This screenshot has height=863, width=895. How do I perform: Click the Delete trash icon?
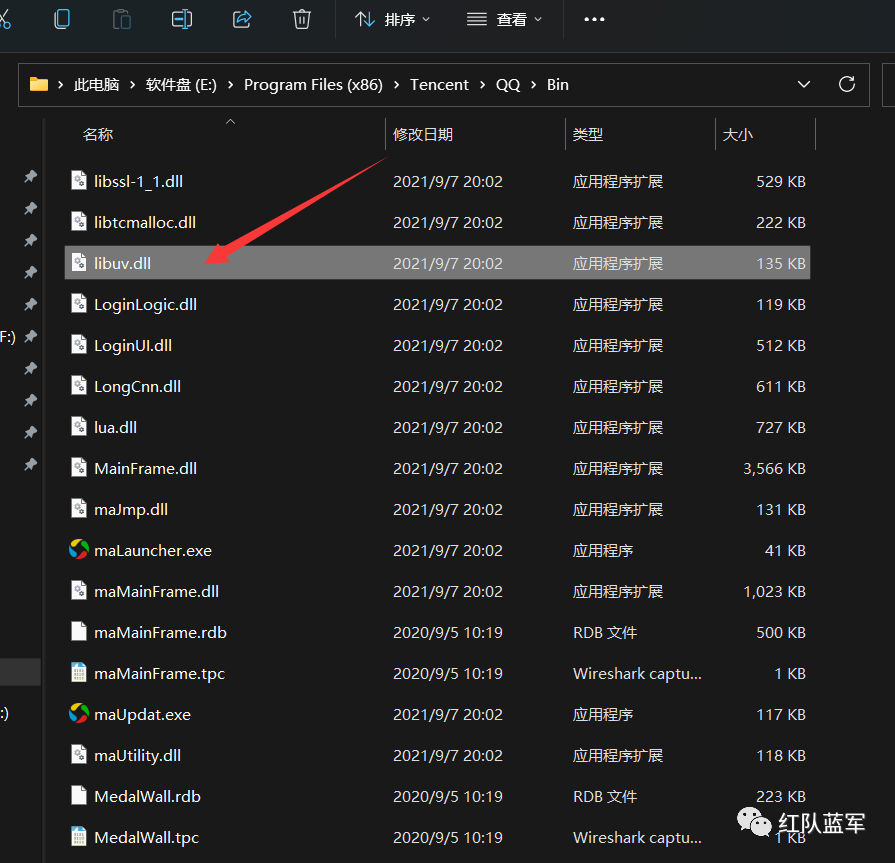tap(301, 19)
